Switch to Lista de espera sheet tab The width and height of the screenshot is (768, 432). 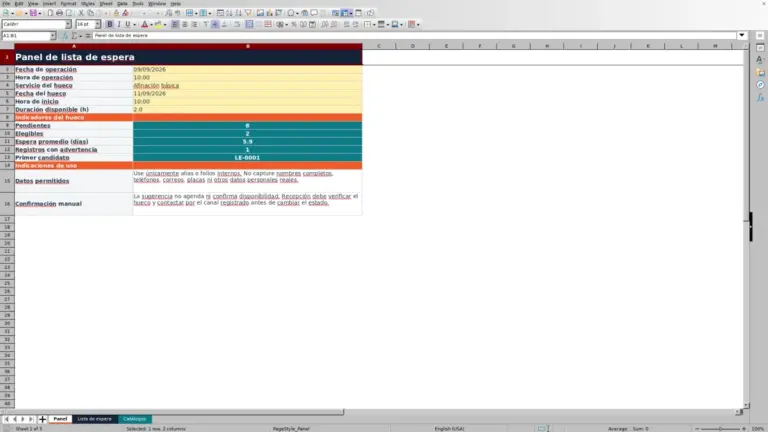(95, 419)
